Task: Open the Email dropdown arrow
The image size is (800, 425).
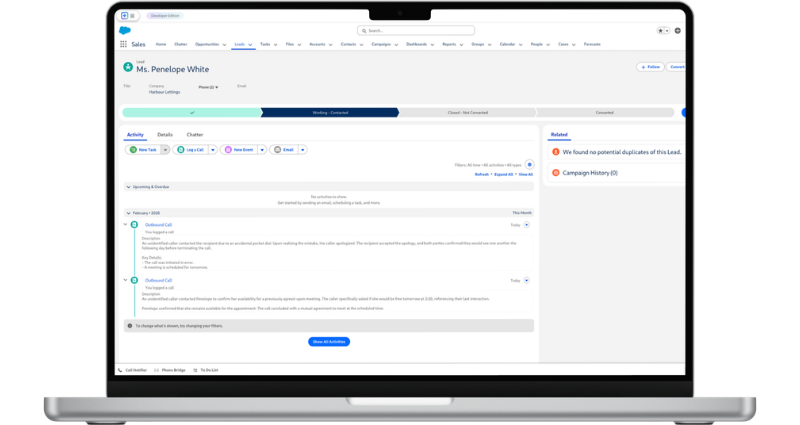Action: pos(303,149)
